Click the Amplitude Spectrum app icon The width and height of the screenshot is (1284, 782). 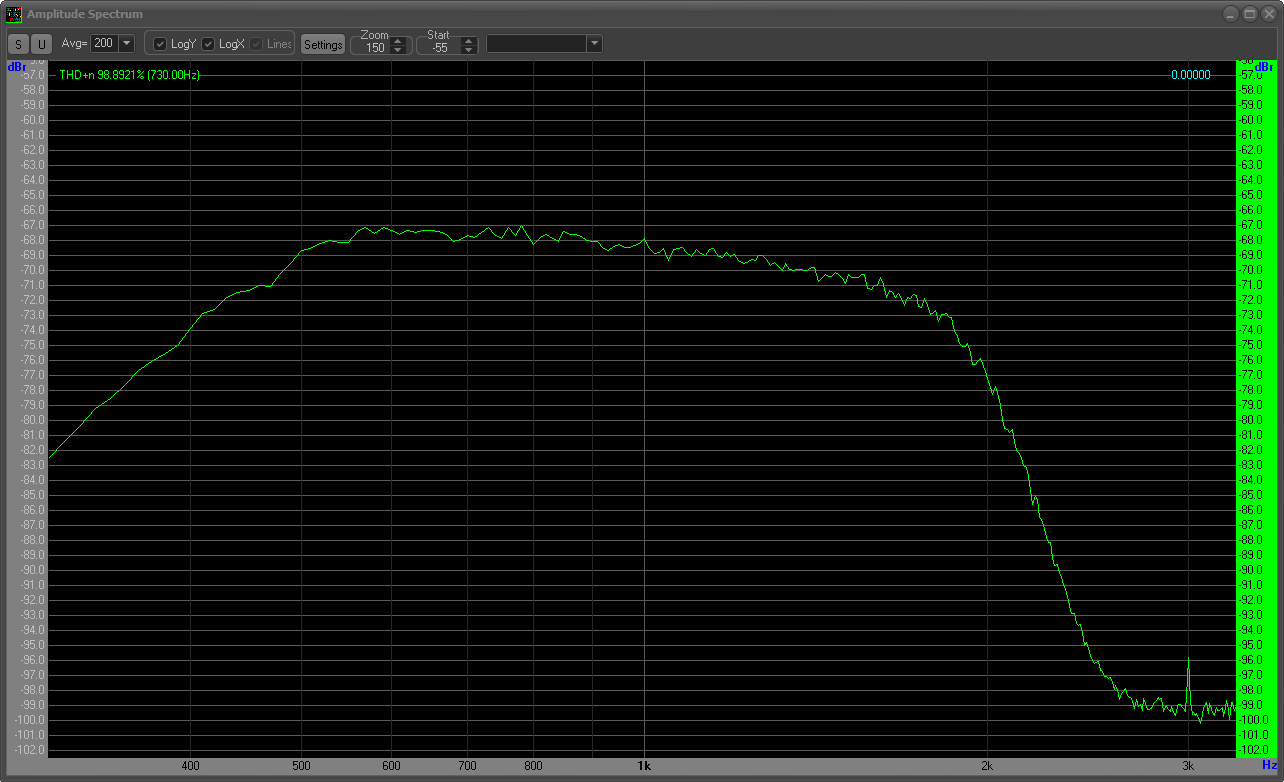point(14,14)
